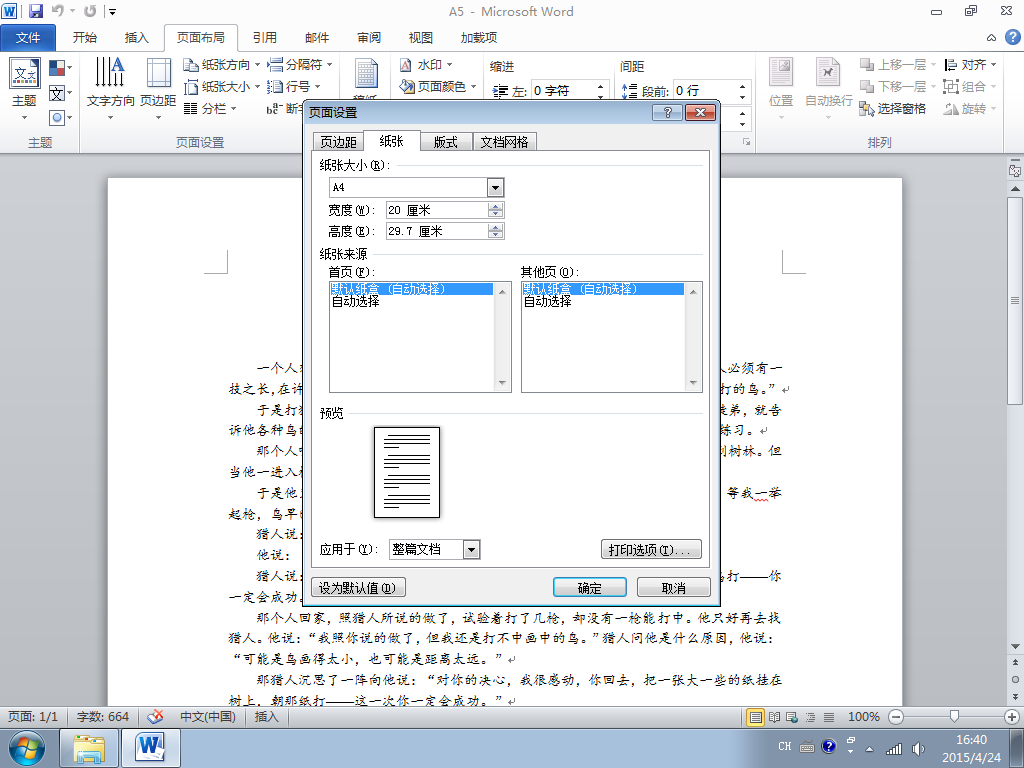Switch to Margins (页边距) dialog tab
The width and height of the screenshot is (1024, 768).
pyautogui.click(x=338, y=142)
